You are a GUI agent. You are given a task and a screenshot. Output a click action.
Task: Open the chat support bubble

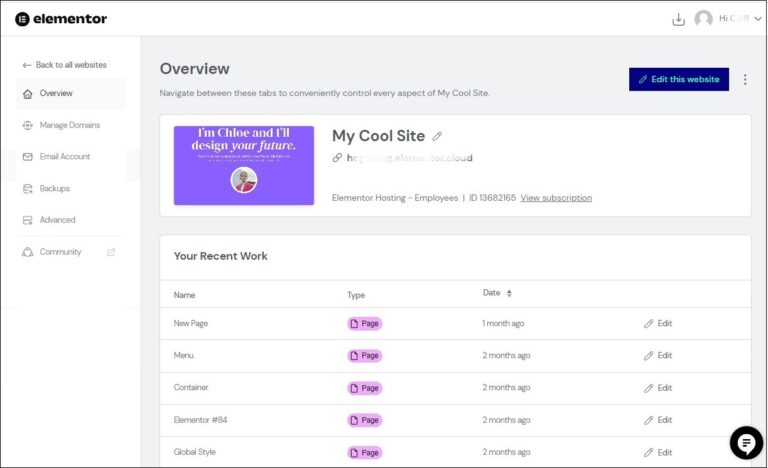746,443
